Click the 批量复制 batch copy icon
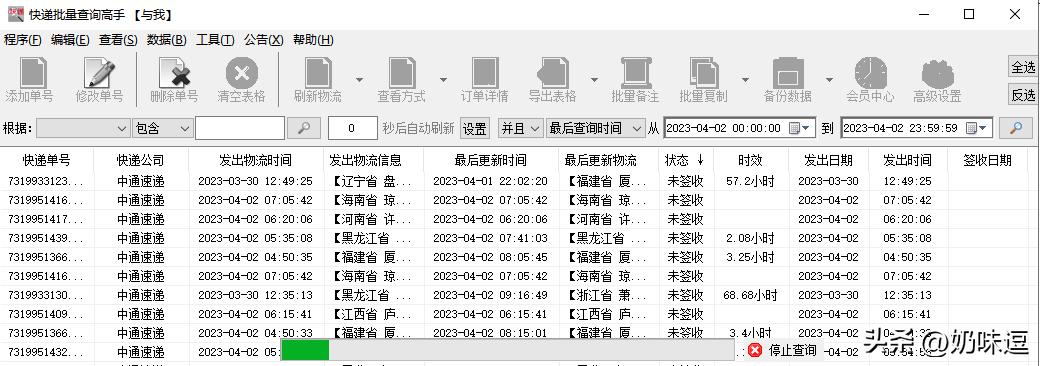 click(x=704, y=72)
